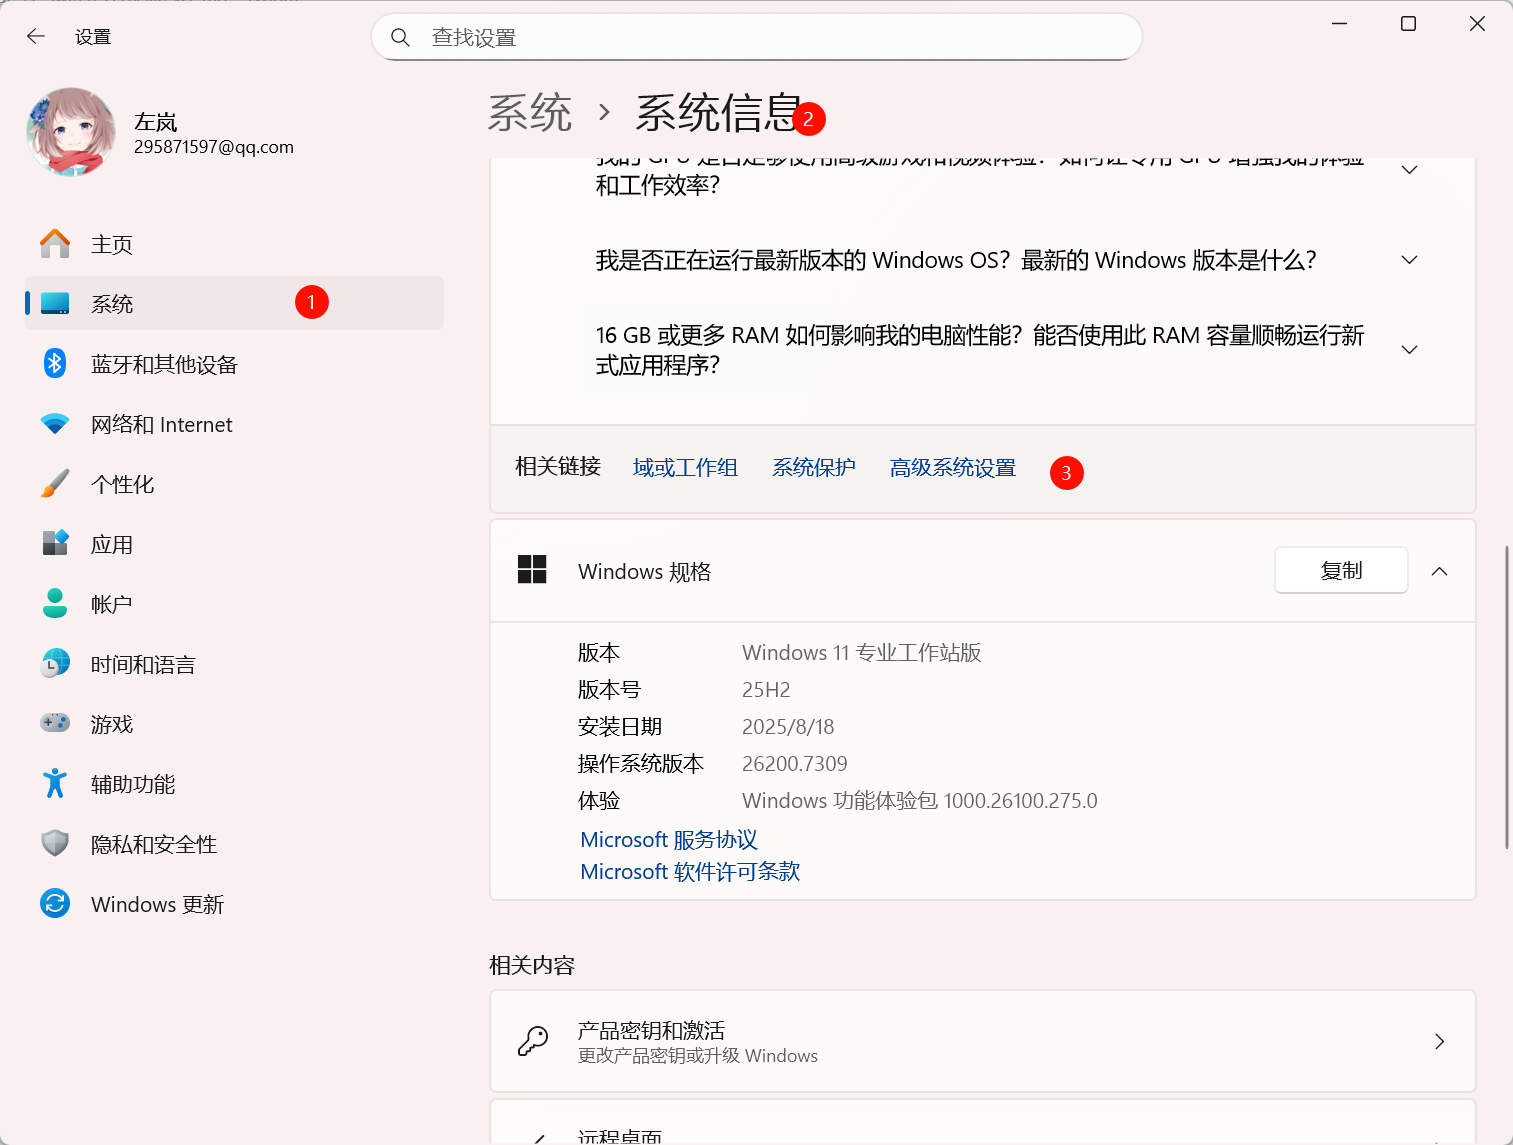Open Network and Internet wifi icon
Screen dimensions: 1513x1145
click(x=55, y=424)
